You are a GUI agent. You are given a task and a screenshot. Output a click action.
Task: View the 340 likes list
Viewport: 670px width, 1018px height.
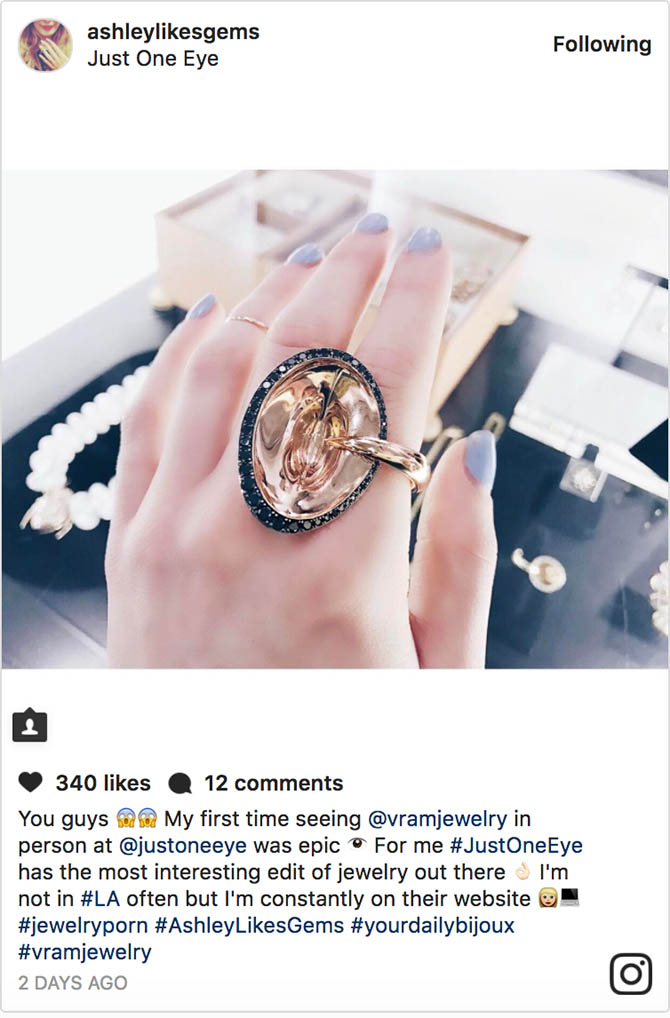pos(103,783)
